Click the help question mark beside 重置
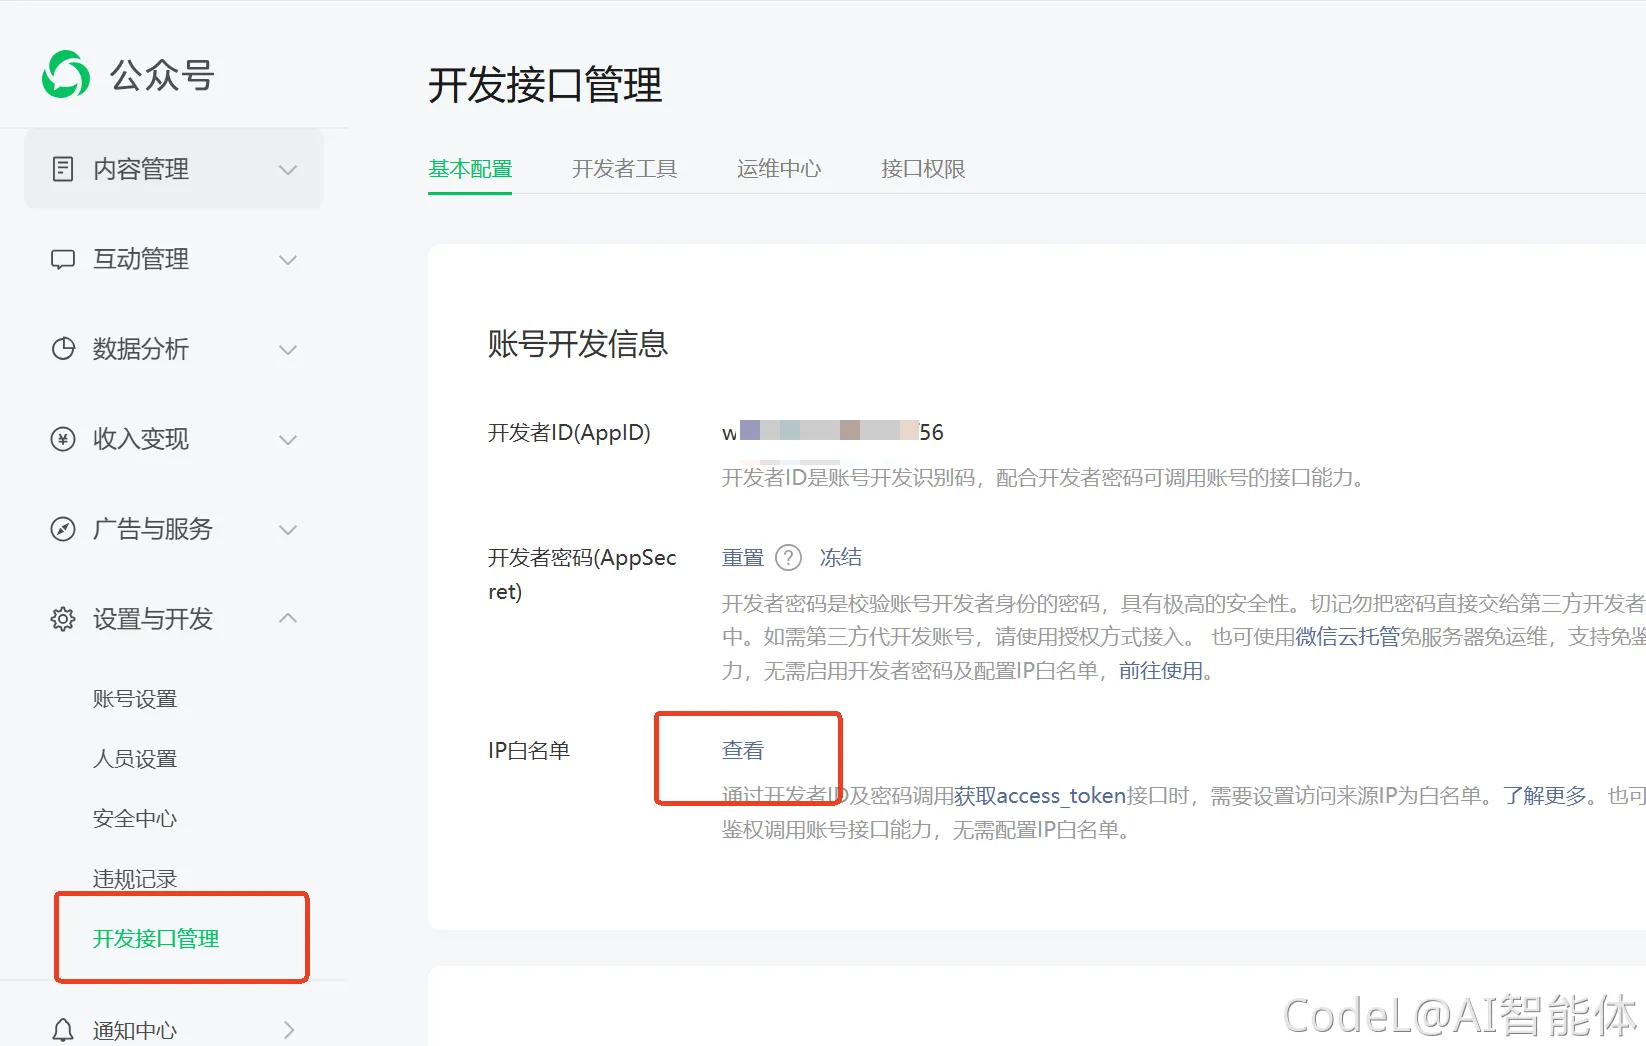Viewport: 1646px width, 1046px height. click(x=789, y=558)
